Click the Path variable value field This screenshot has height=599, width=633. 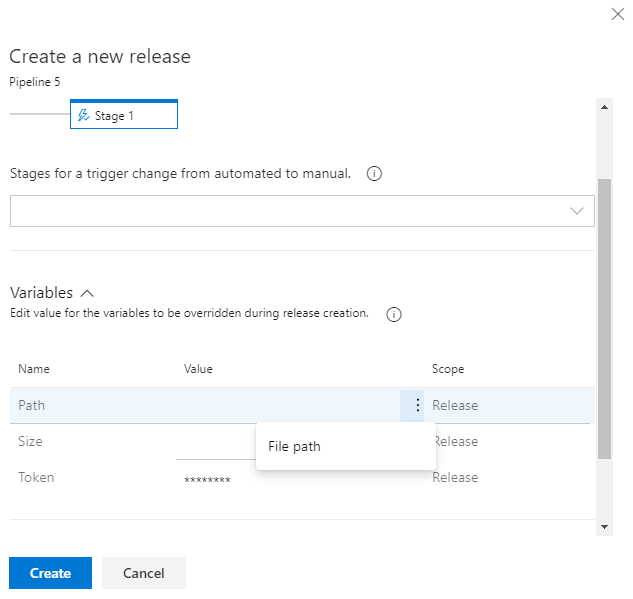pos(288,406)
